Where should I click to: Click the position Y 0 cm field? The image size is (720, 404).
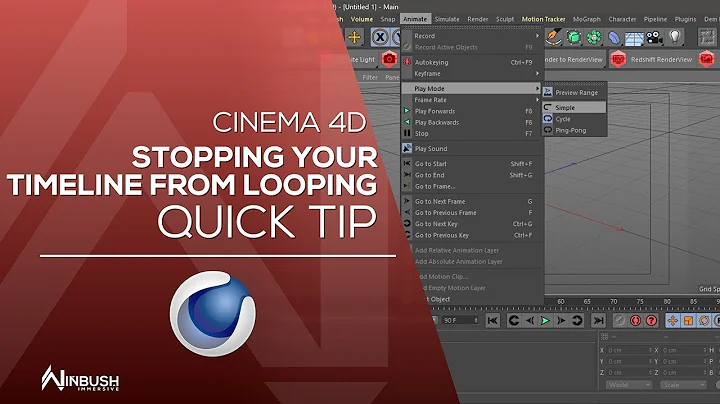tap(630, 361)
